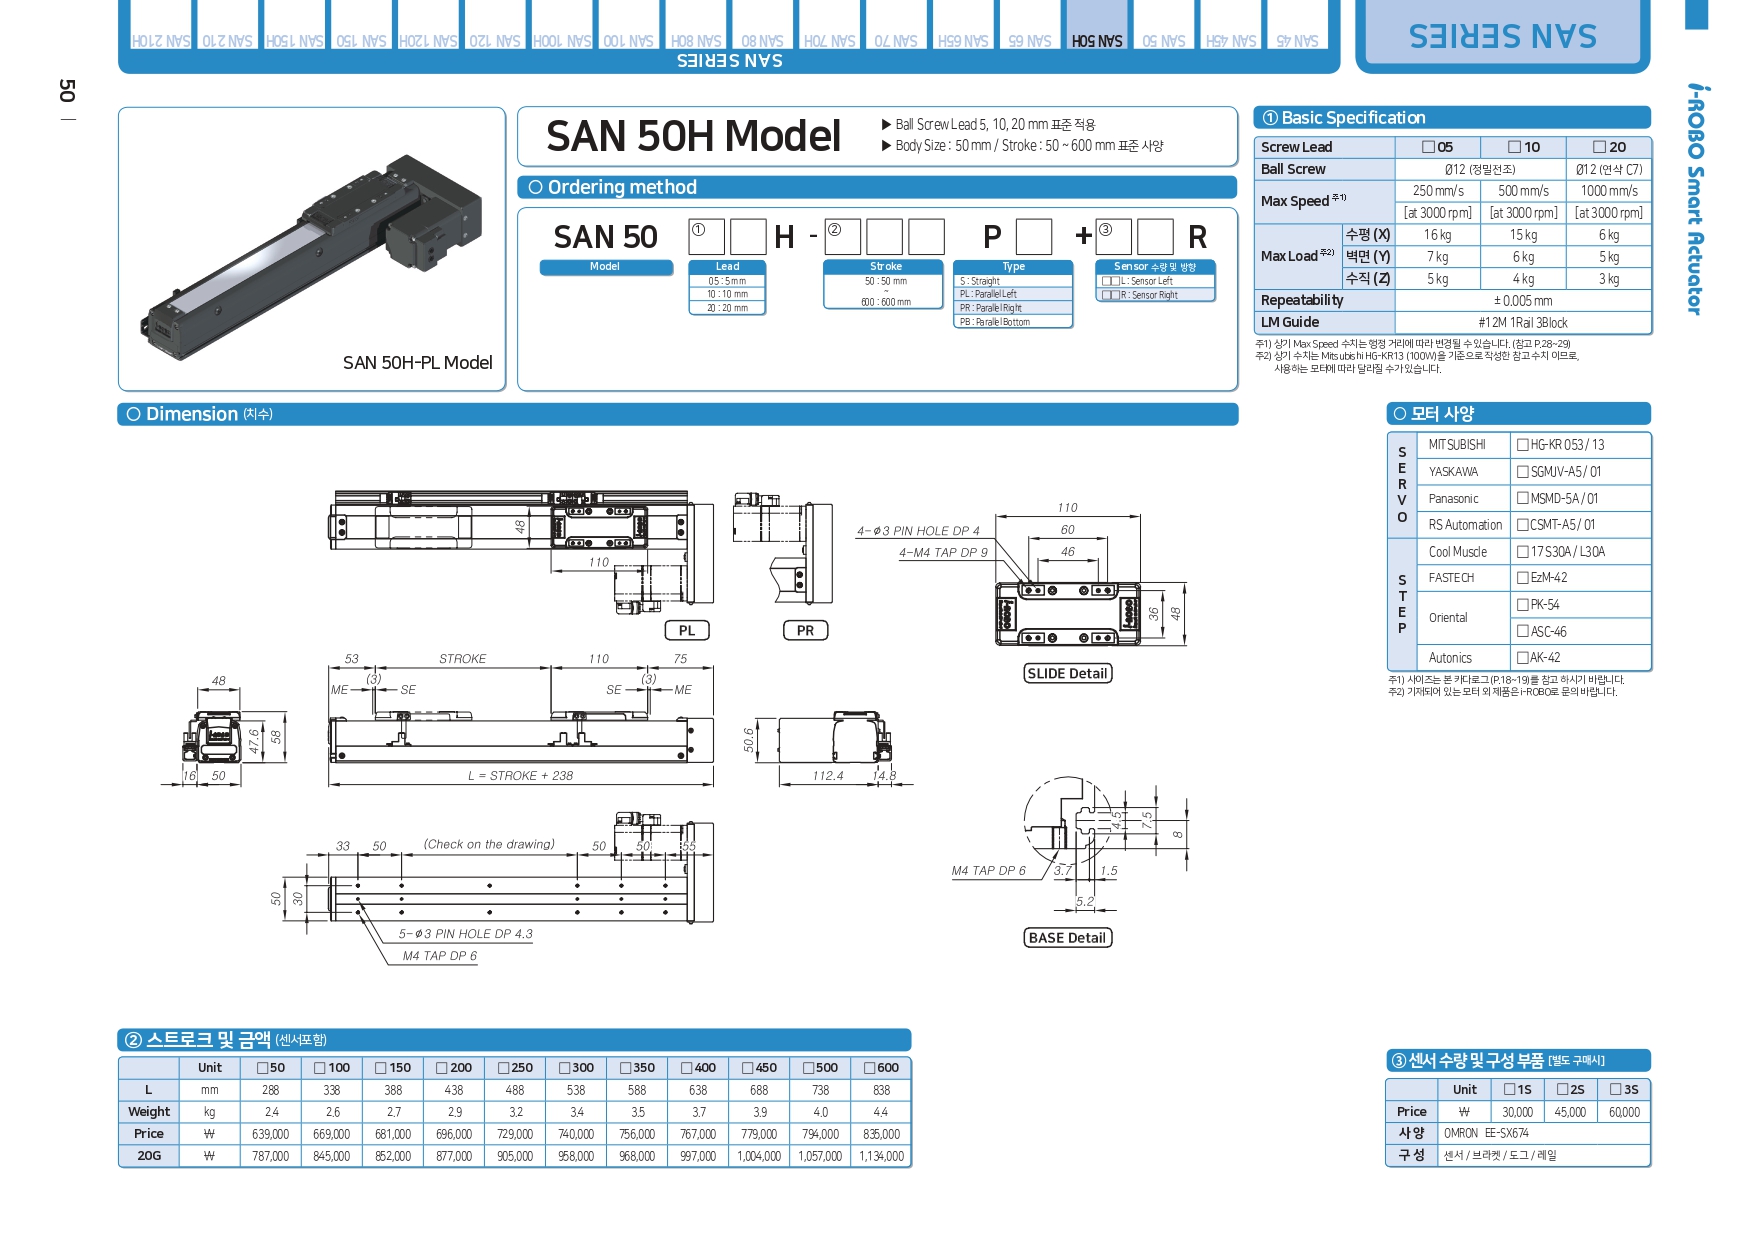Tick the Yaskawa SGMJV-A5/01 checkbox
This screenshot has width=1754, height=1241.
click(x=1523, y=472)
